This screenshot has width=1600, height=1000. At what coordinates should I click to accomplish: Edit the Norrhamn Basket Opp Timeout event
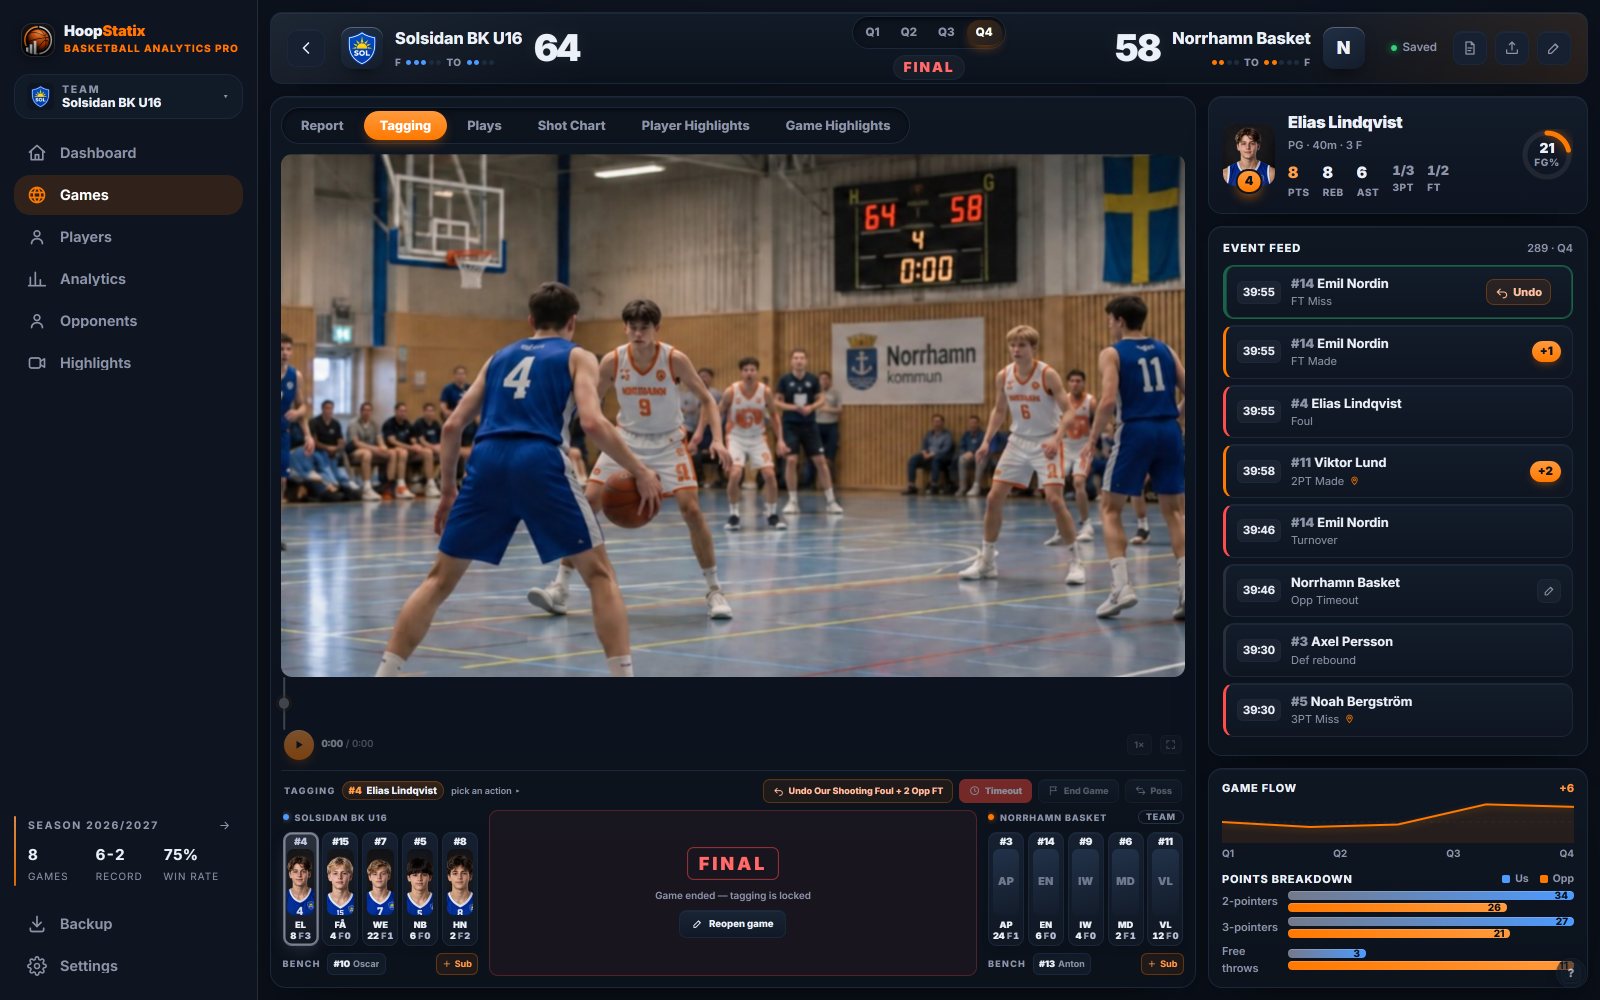pos(1548,591)
